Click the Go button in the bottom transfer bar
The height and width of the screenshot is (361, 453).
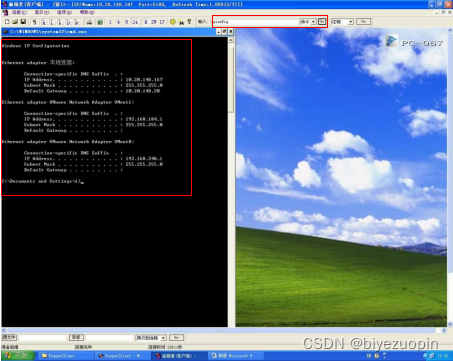tap(177, 337)
